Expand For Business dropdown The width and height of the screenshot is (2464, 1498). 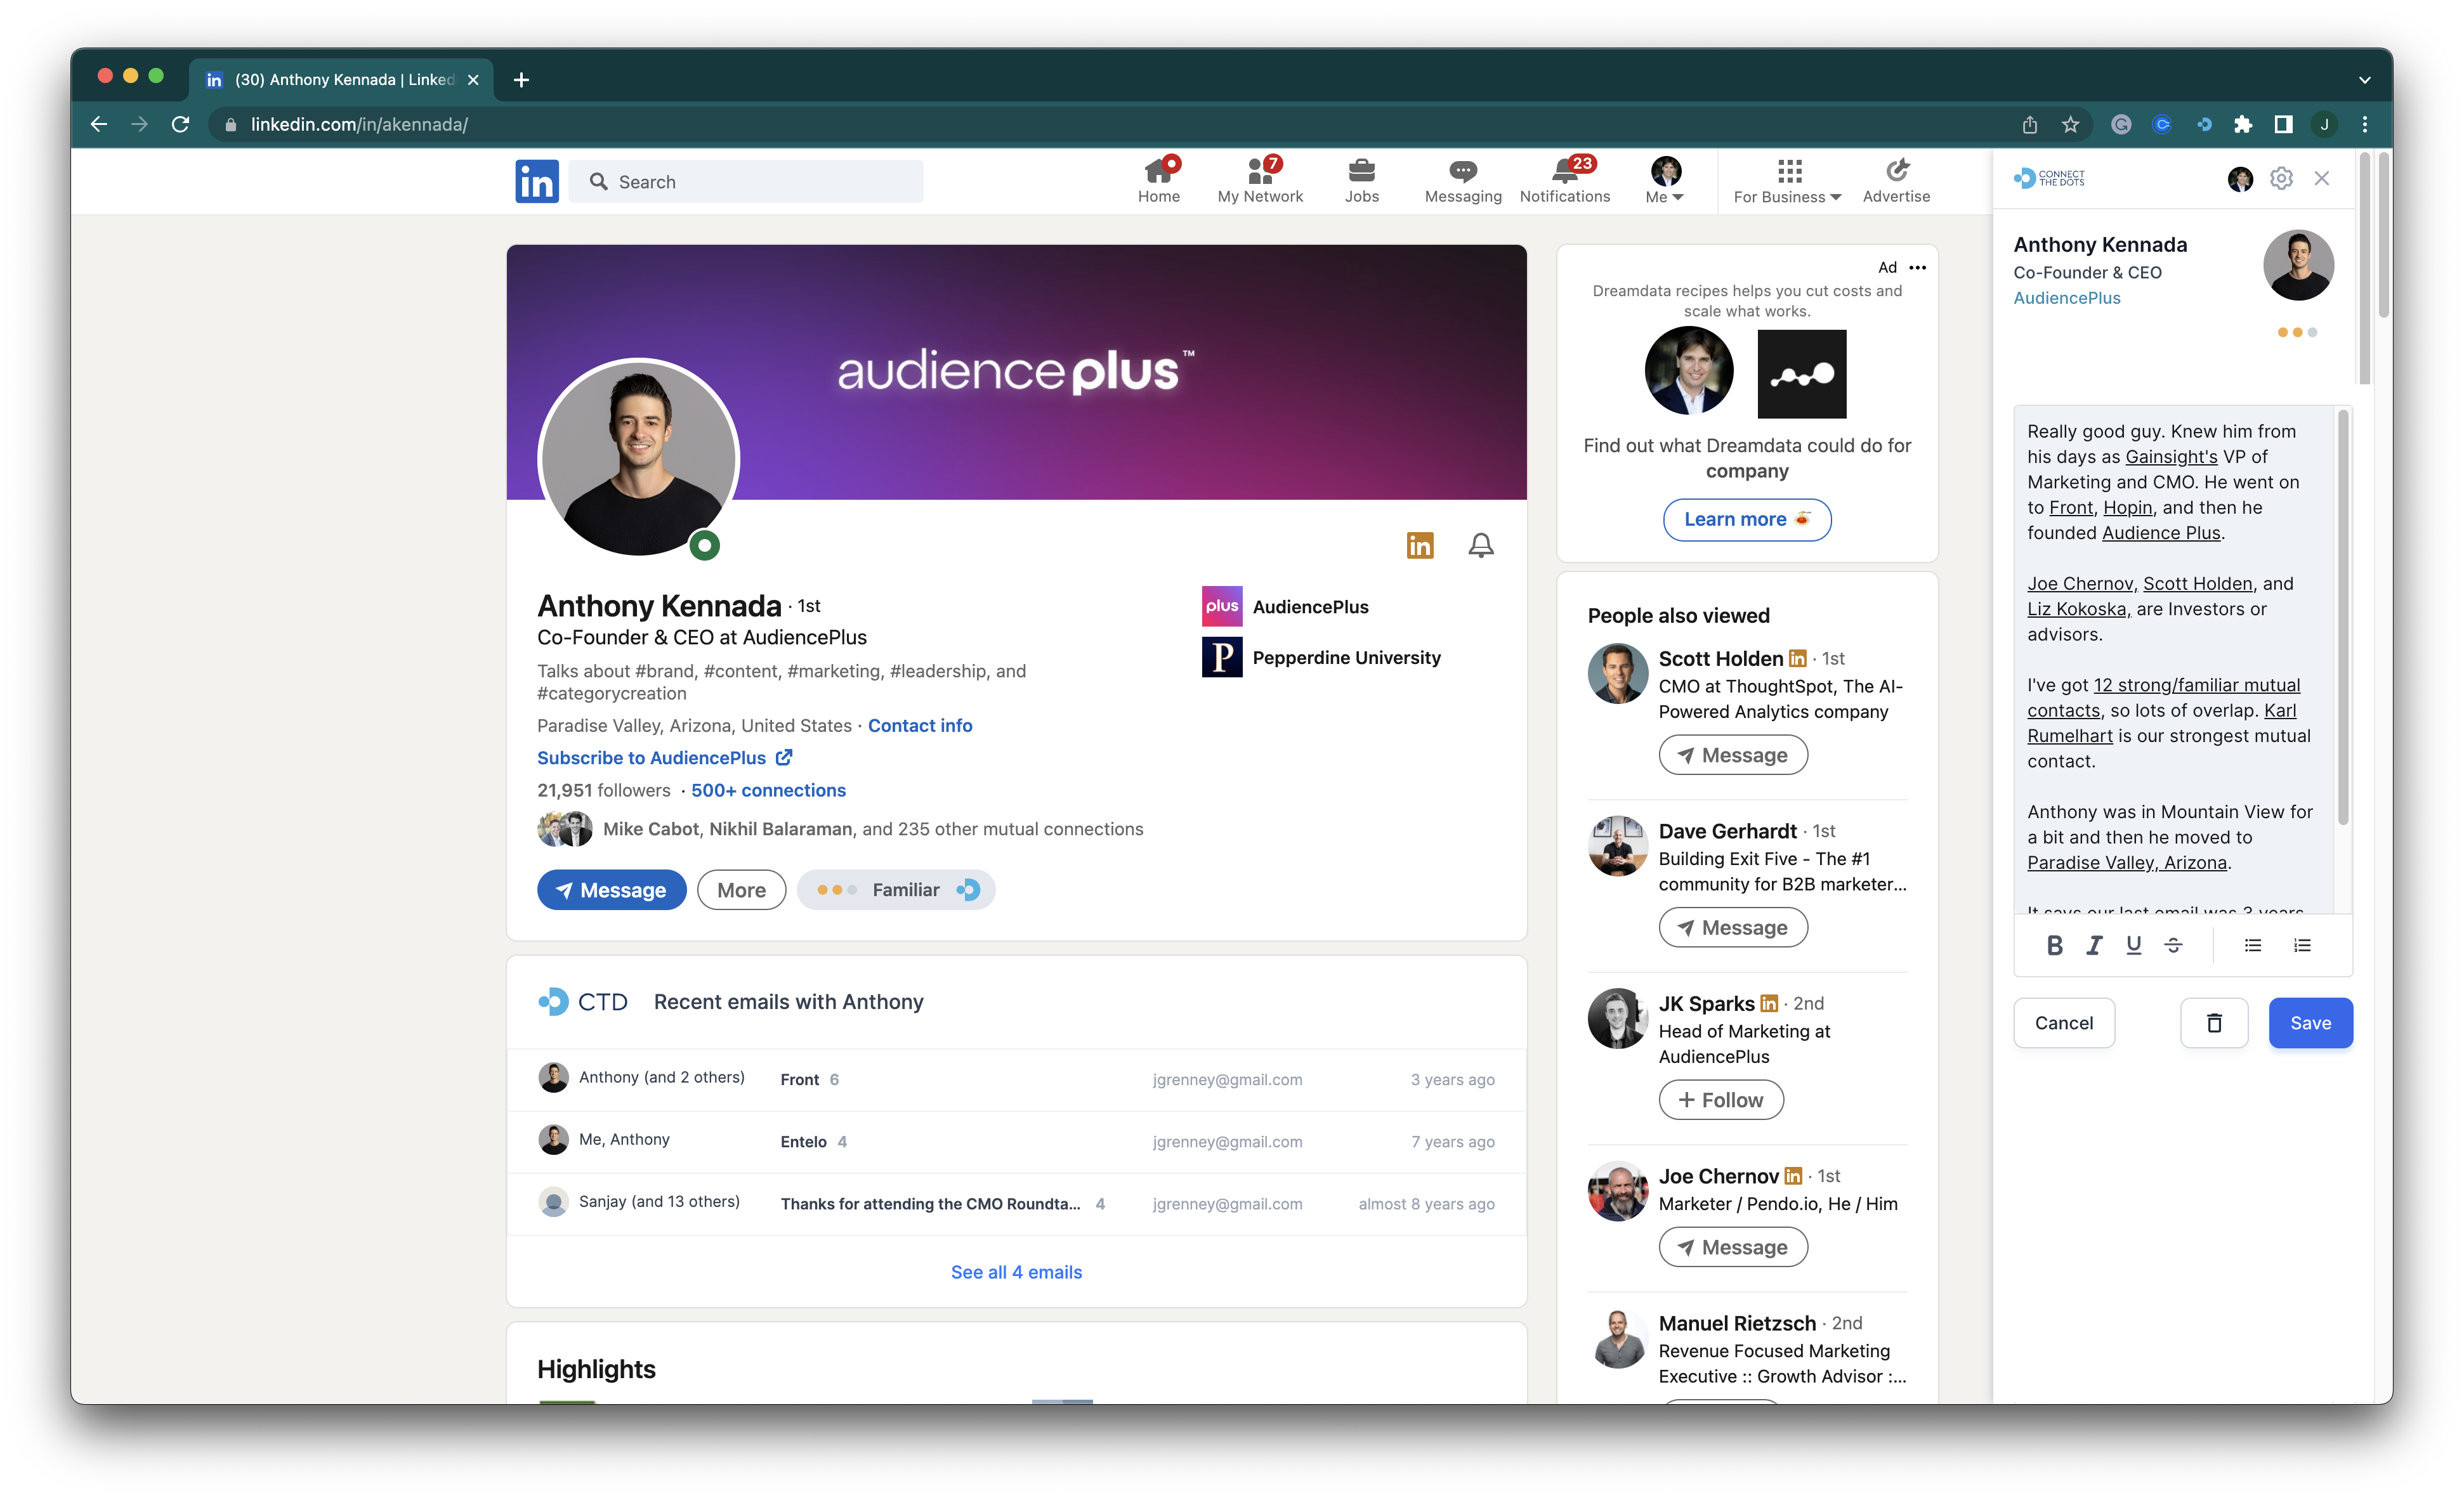point(1787,181)
